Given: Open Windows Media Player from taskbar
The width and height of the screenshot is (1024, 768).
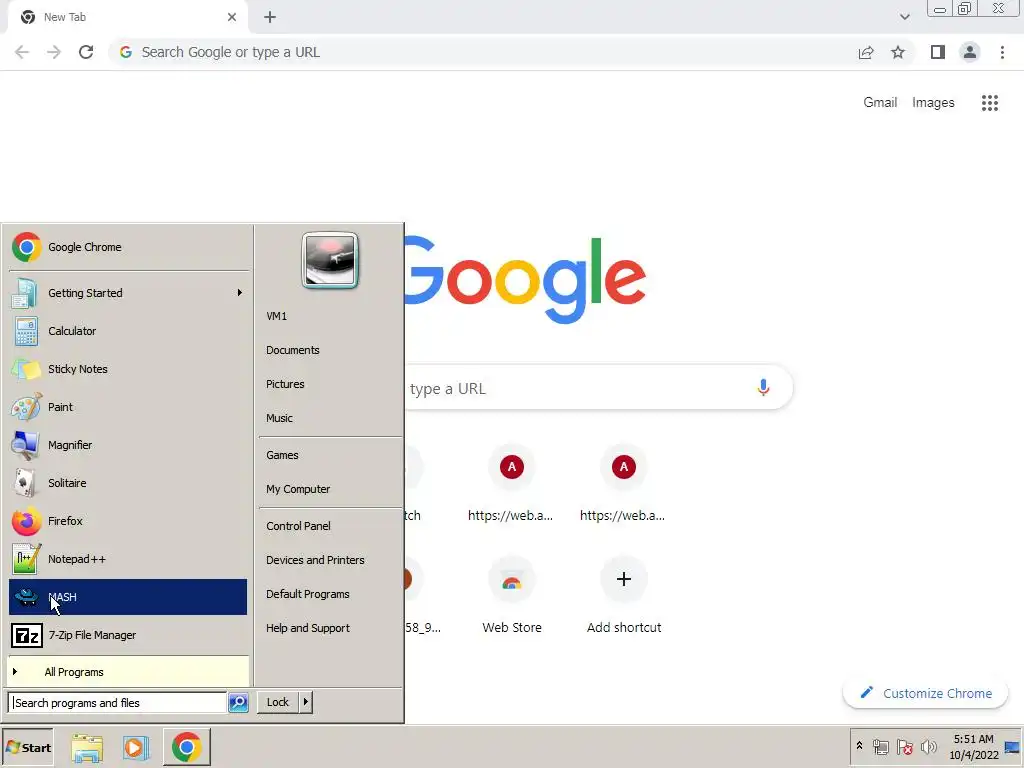Looking at the screenshot, I should pos(136,747).
